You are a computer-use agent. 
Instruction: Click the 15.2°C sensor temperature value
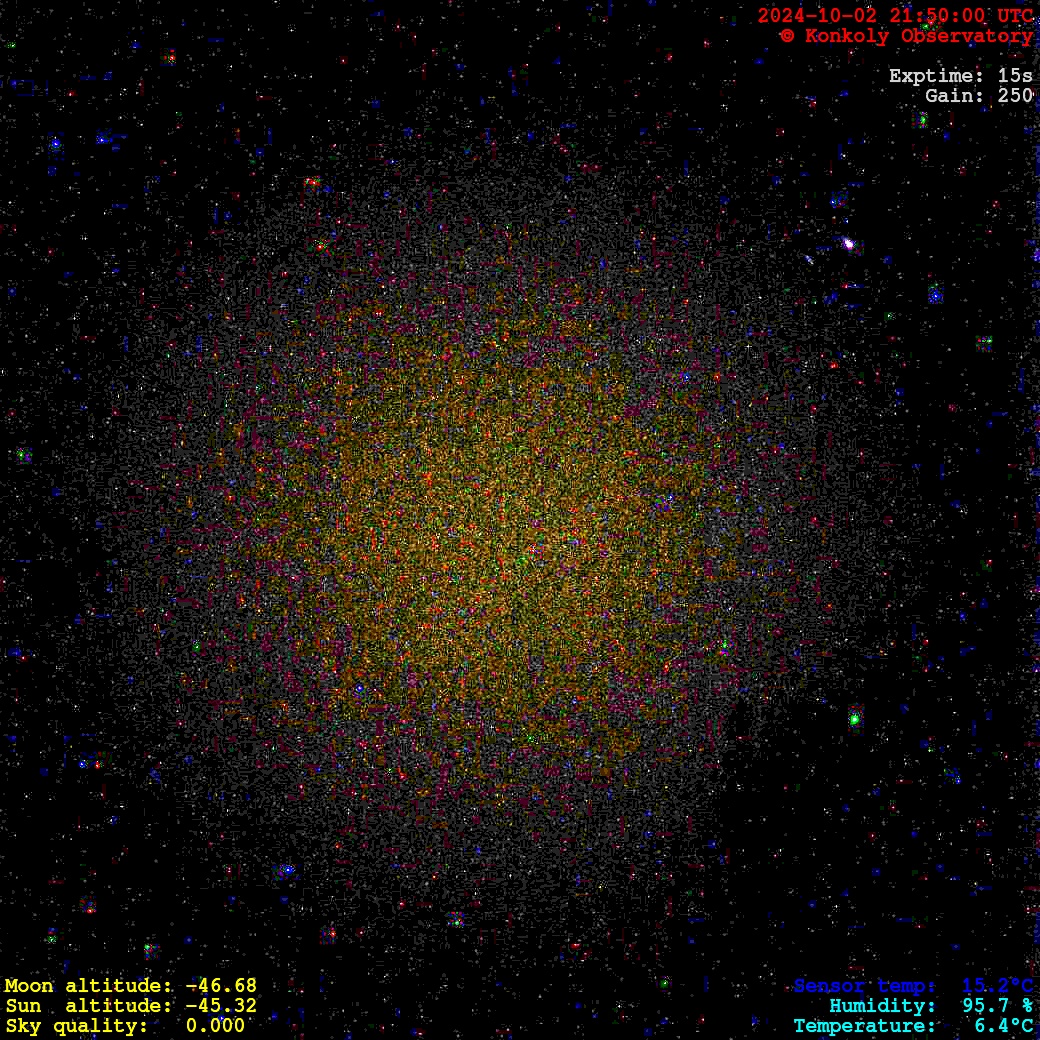coord(997,986)
